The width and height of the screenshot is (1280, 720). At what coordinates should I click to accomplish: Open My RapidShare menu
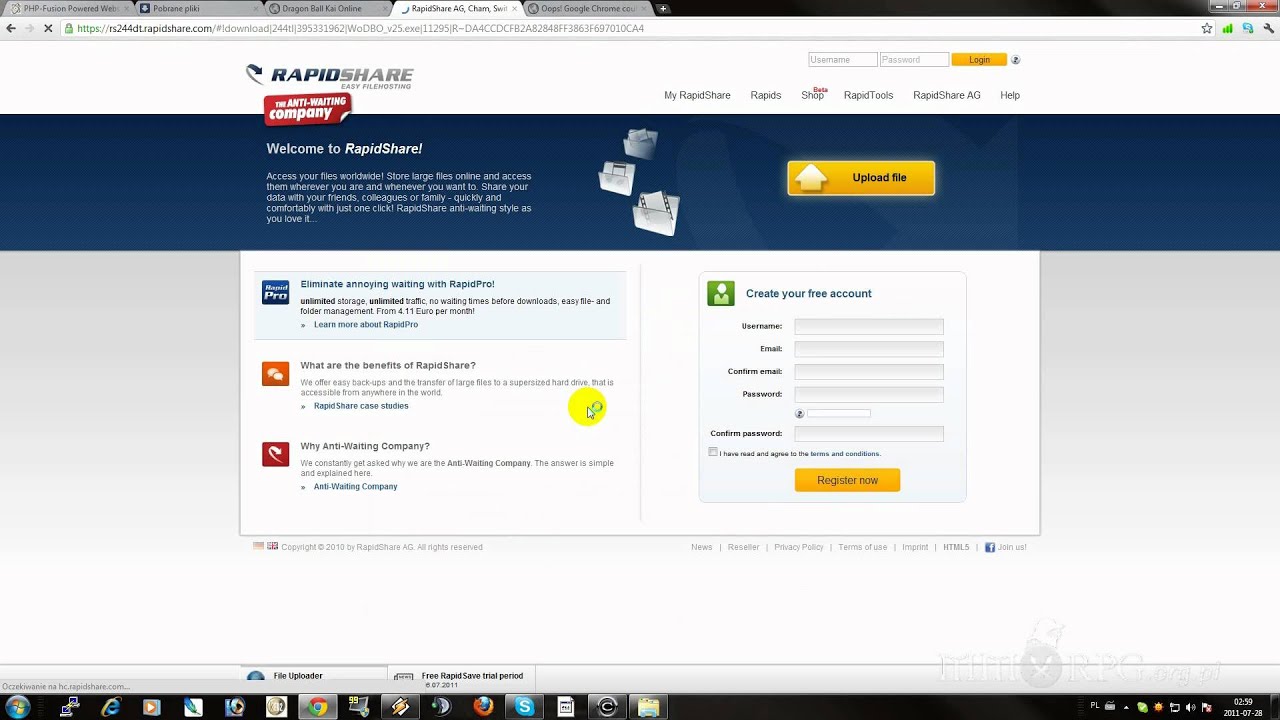pos(697,96)
